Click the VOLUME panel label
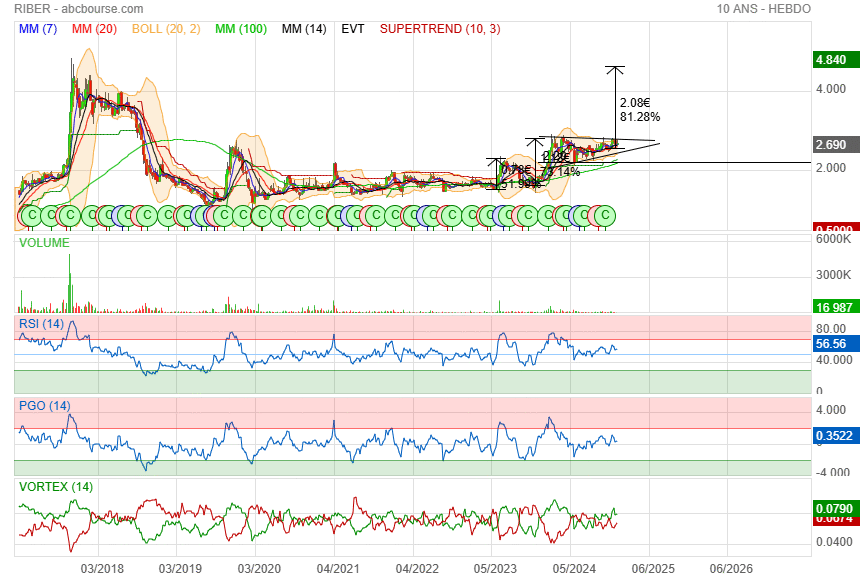 point(44,243)
